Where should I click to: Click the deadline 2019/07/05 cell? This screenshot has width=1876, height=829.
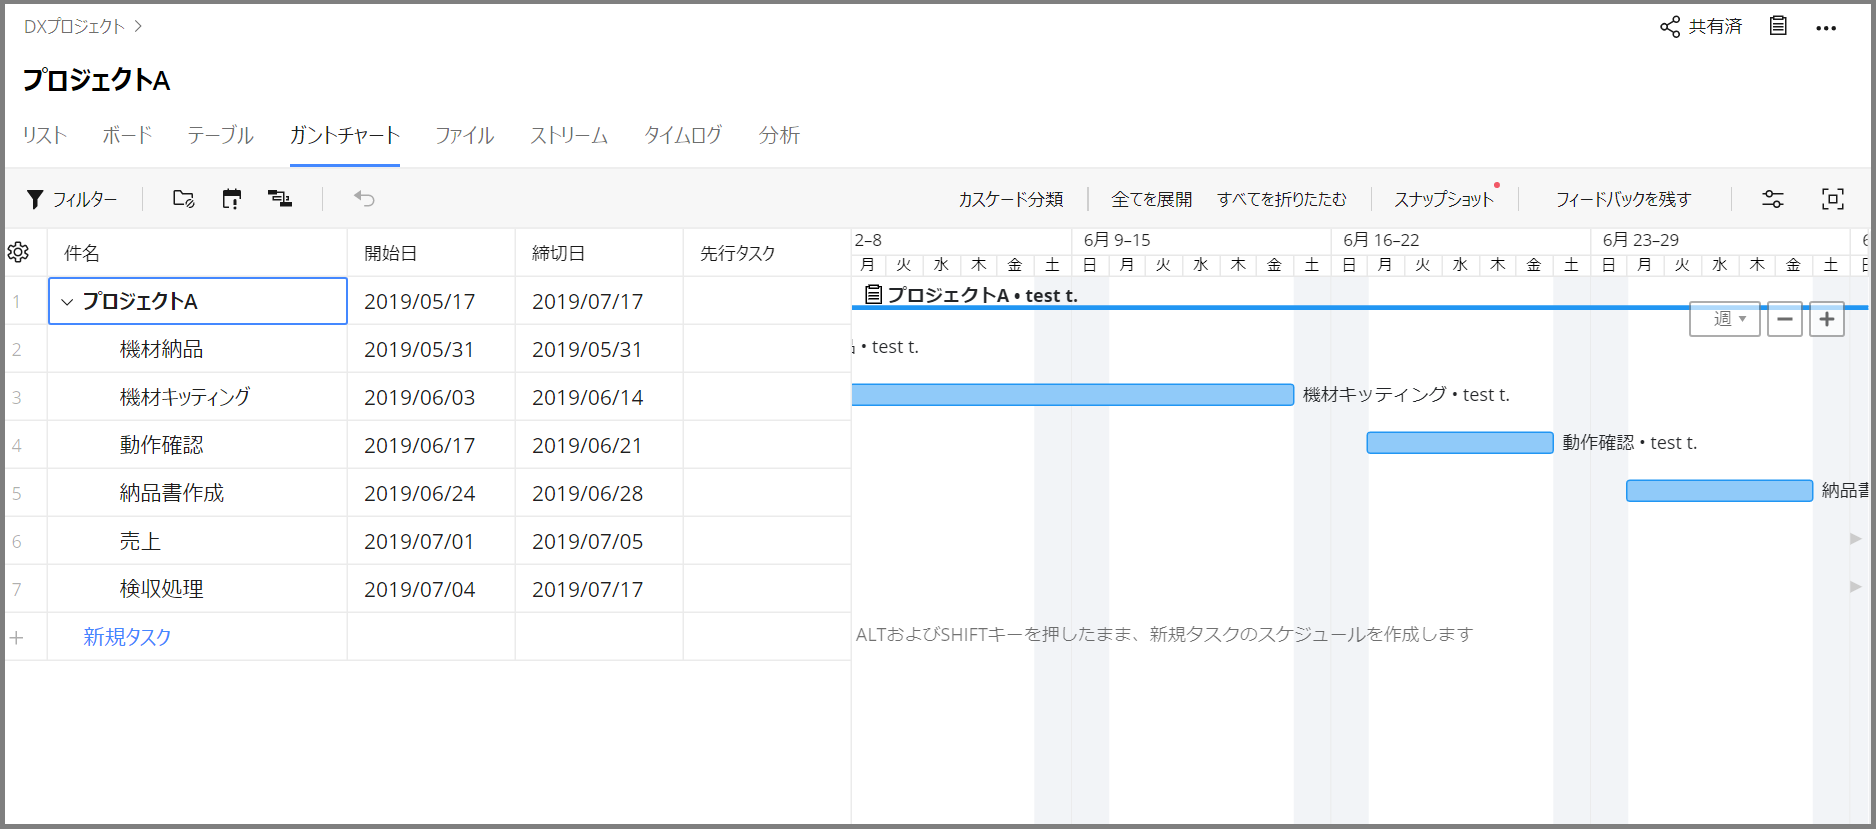click(599, 541)
